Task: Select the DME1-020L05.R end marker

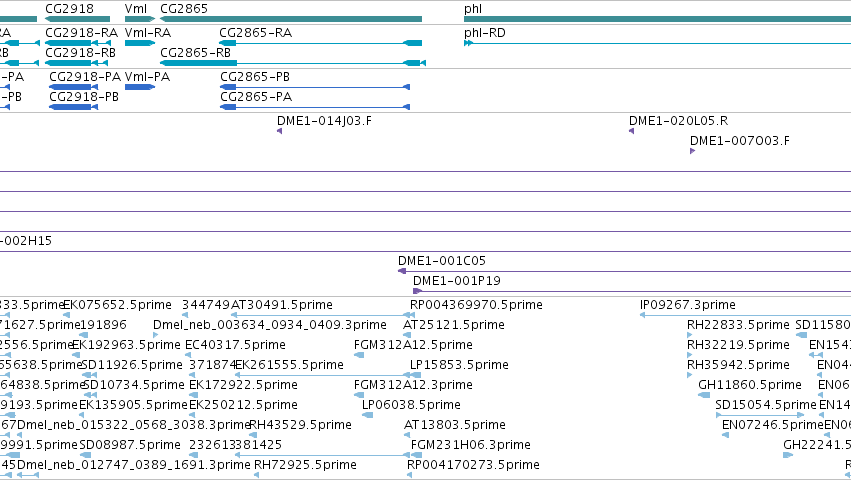Action: point(631,131)
